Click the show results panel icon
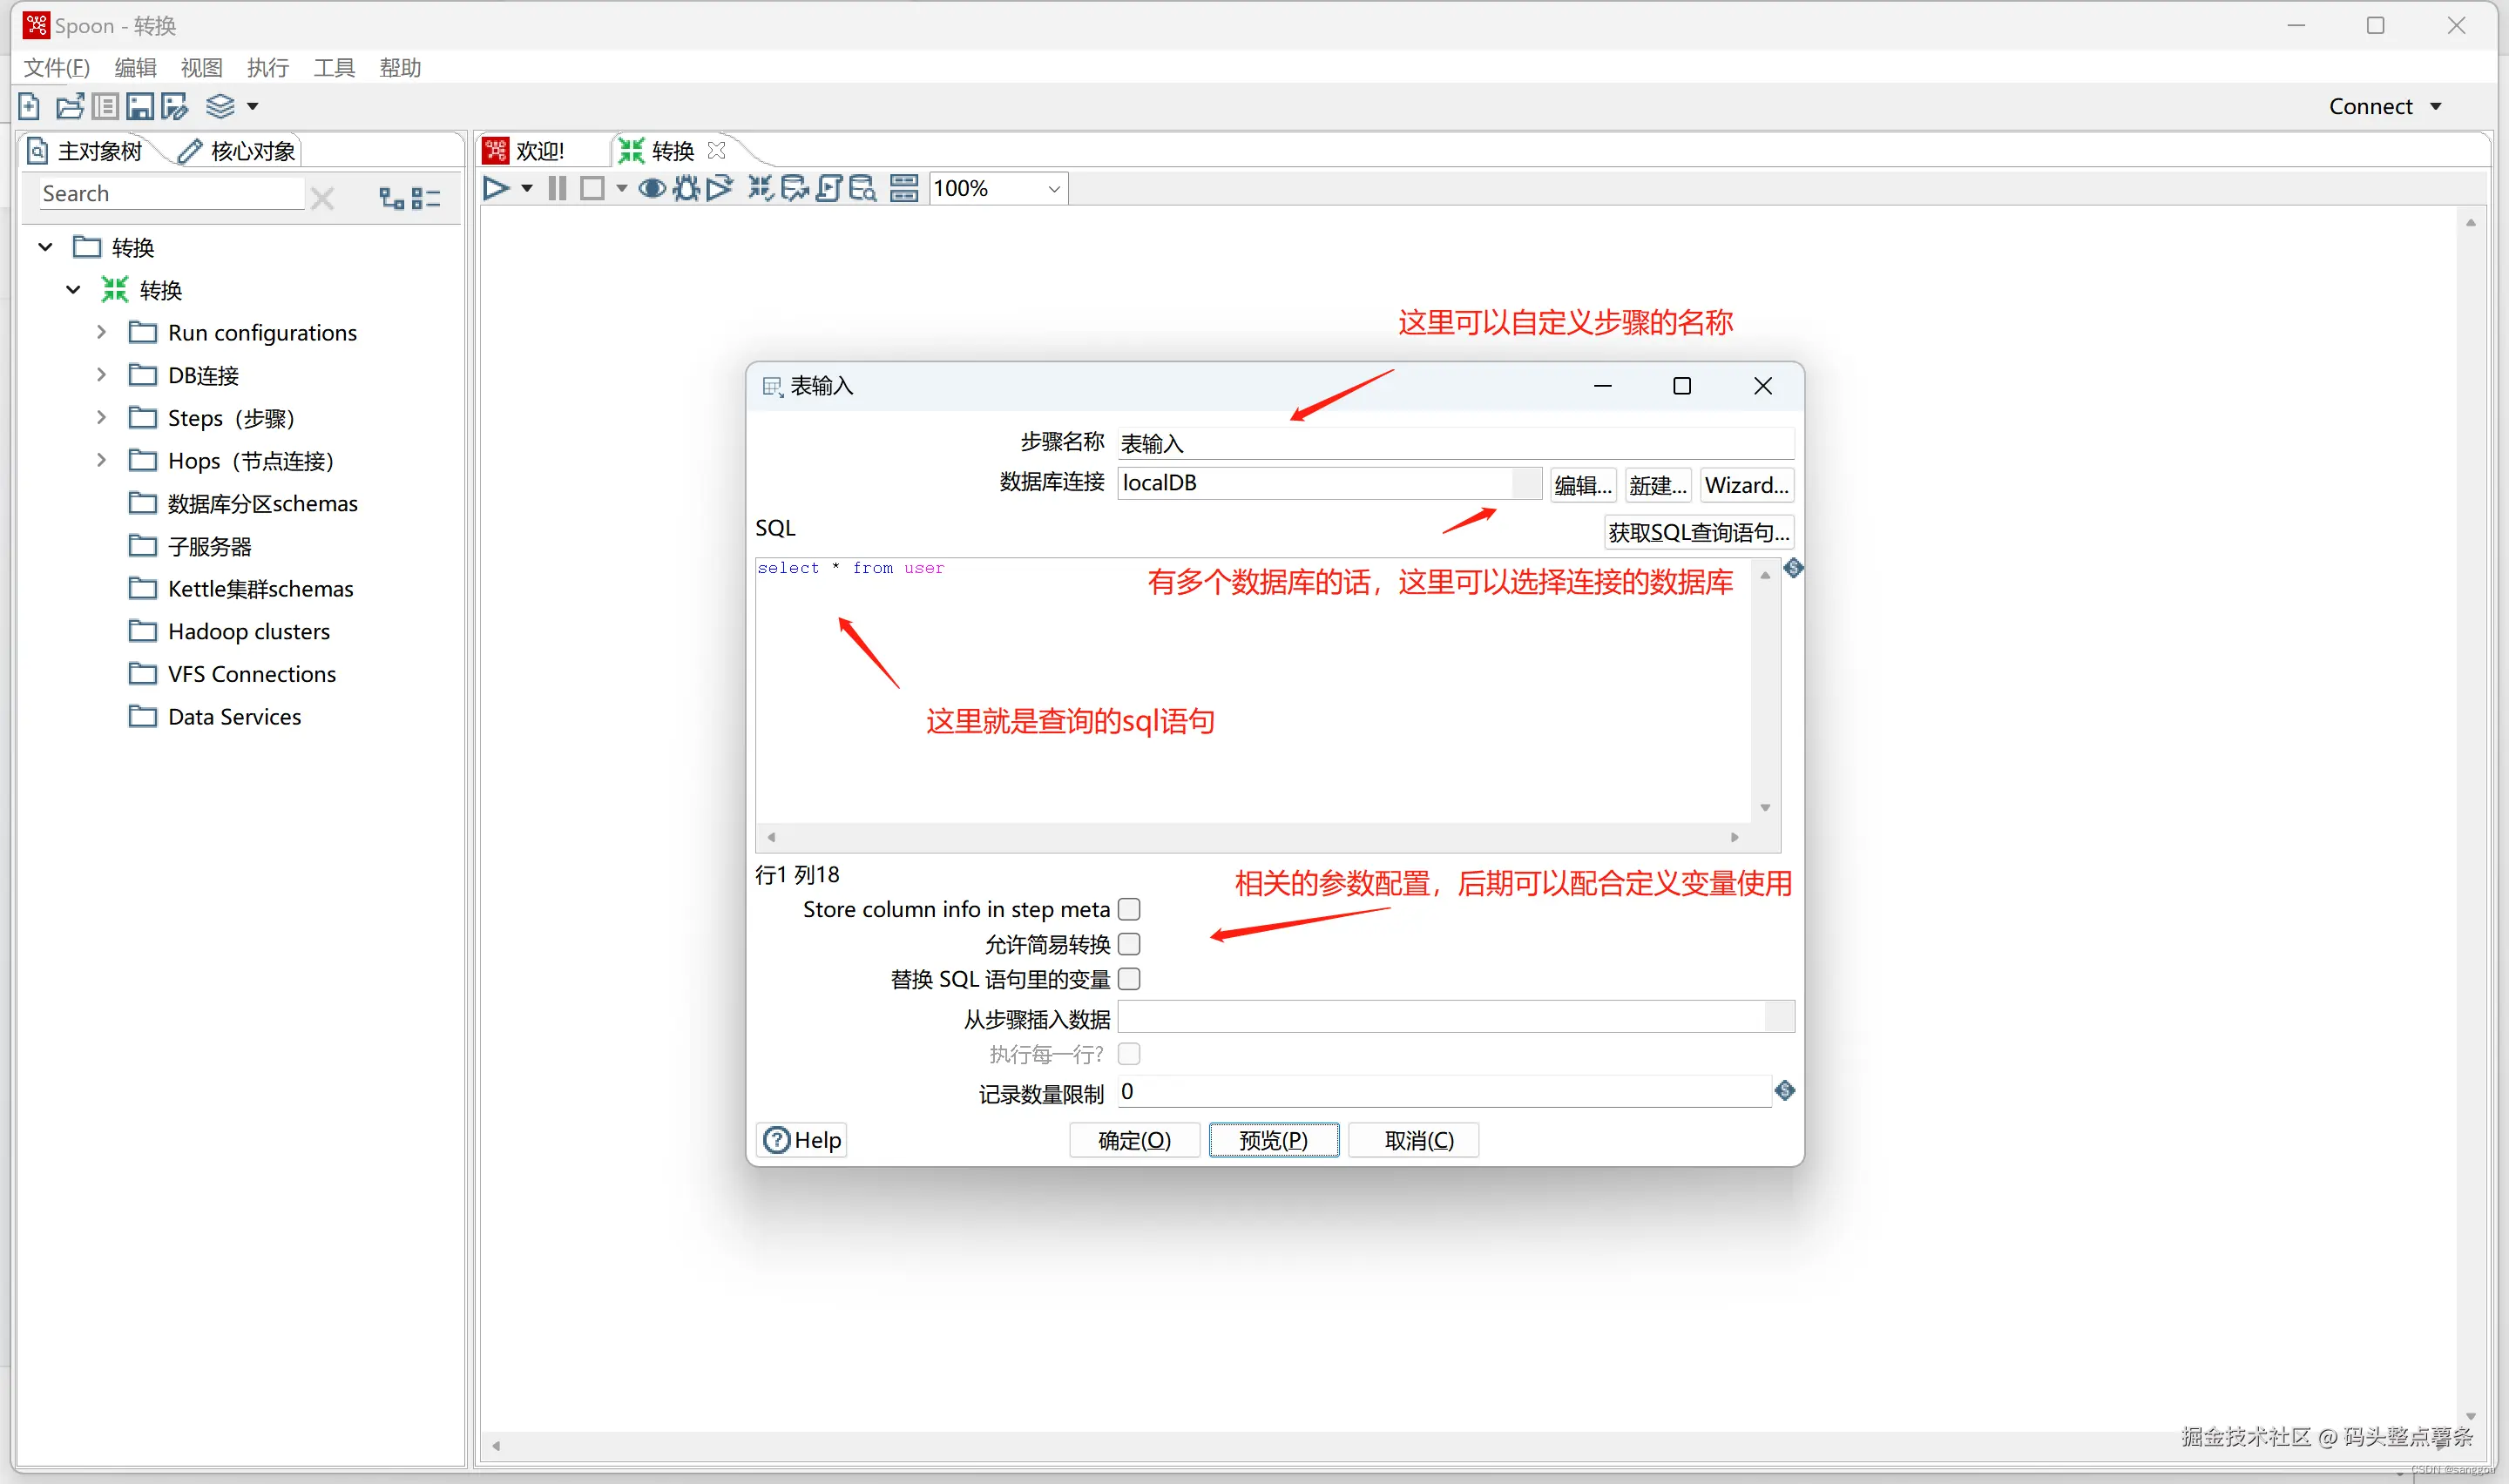Viewport: 2509px width, 1484px height. [904, 188]
